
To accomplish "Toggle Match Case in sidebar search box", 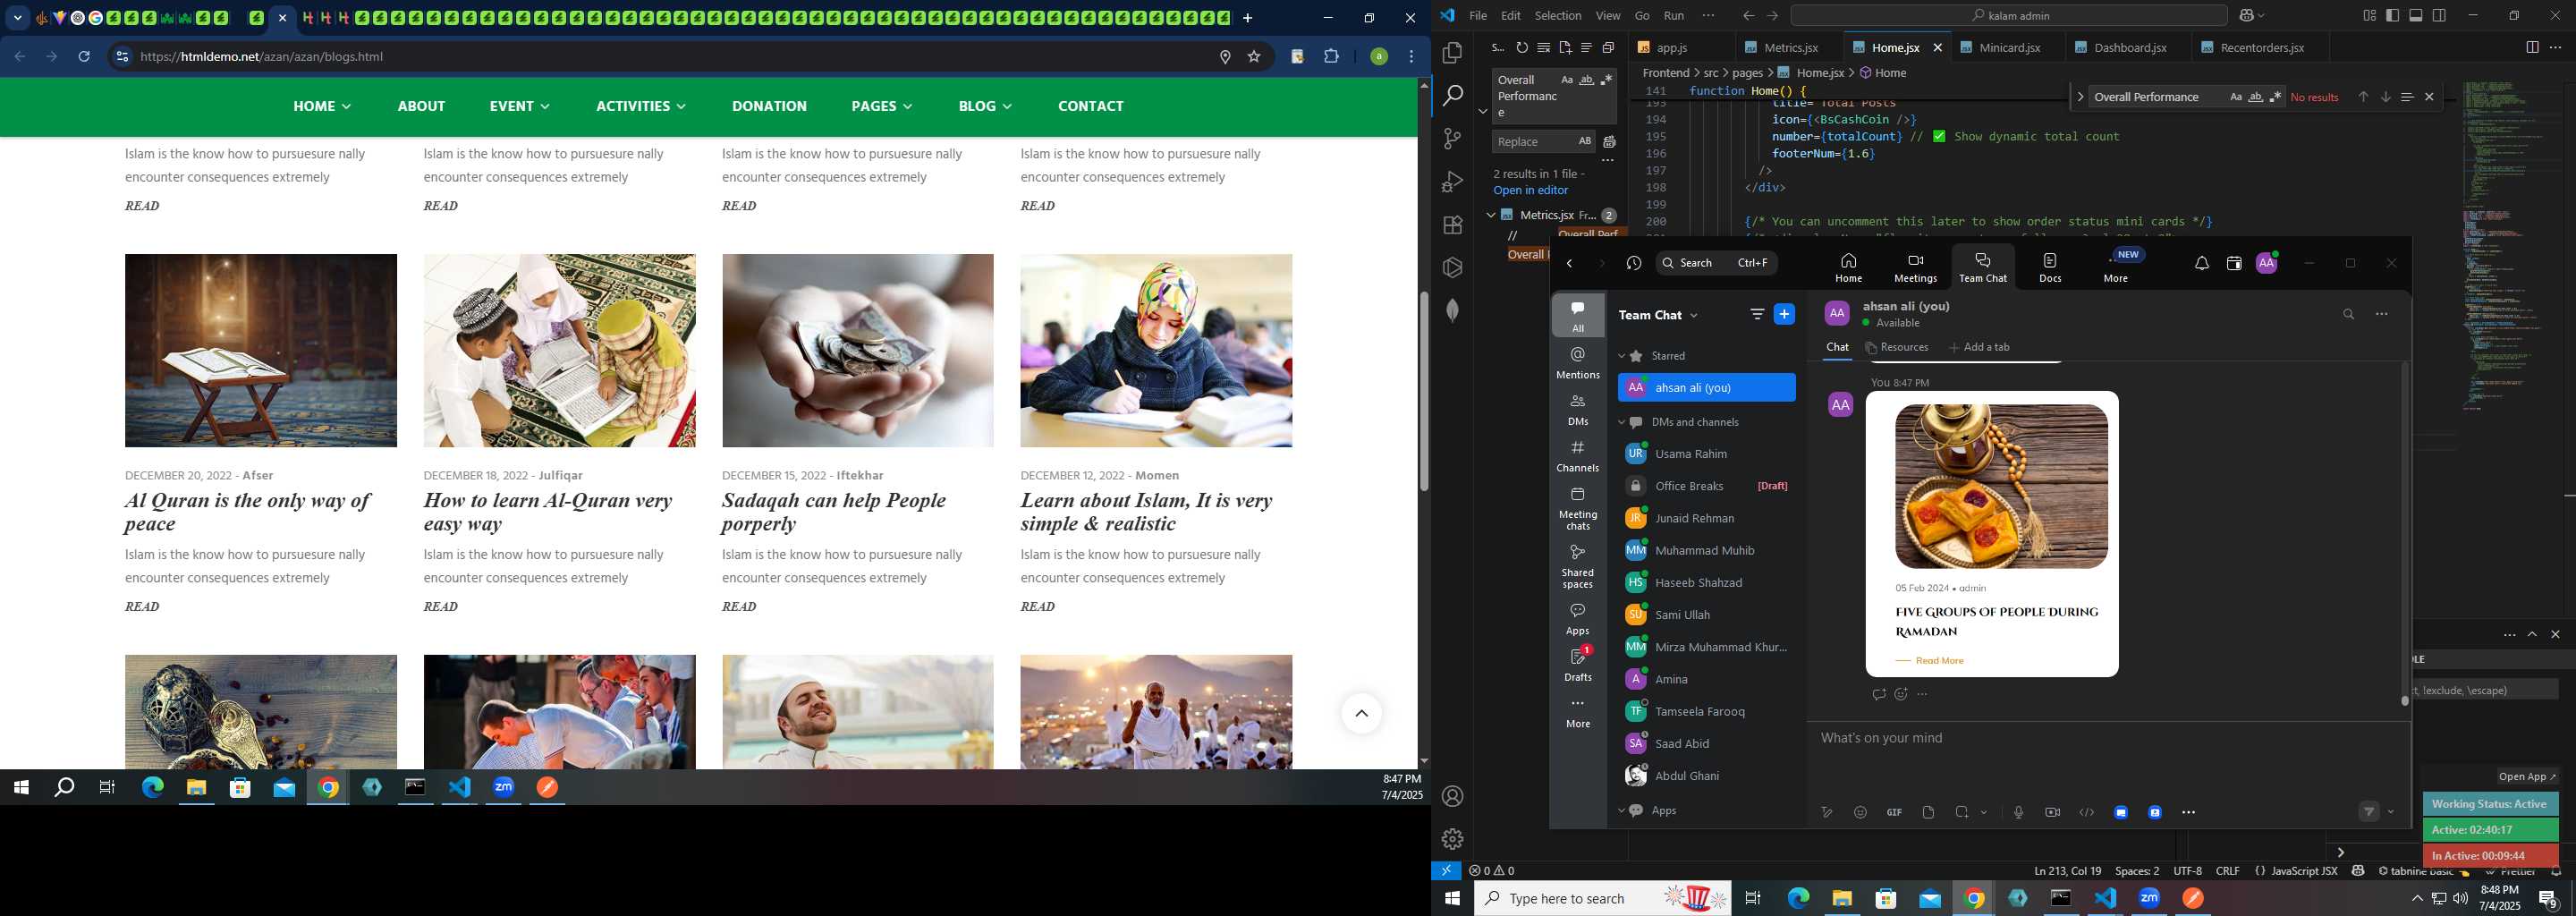I will 1566,80.
